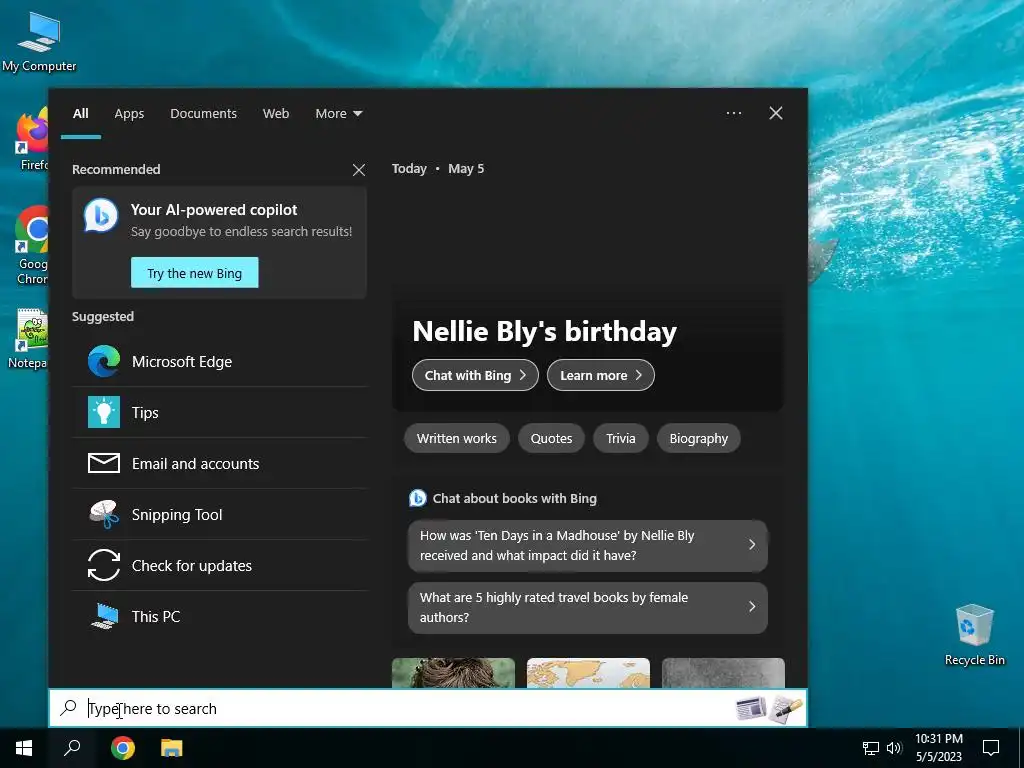
Task: Open '5 highly rated travel books' suggestion
Action: click(x=588, y=607)
